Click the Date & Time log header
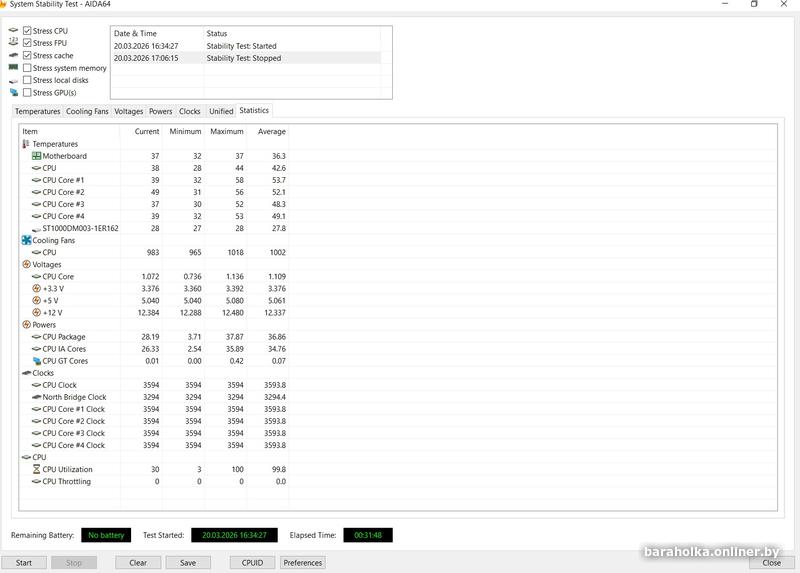The width and height of the screenshot is (800, 573). click(157, 33)
